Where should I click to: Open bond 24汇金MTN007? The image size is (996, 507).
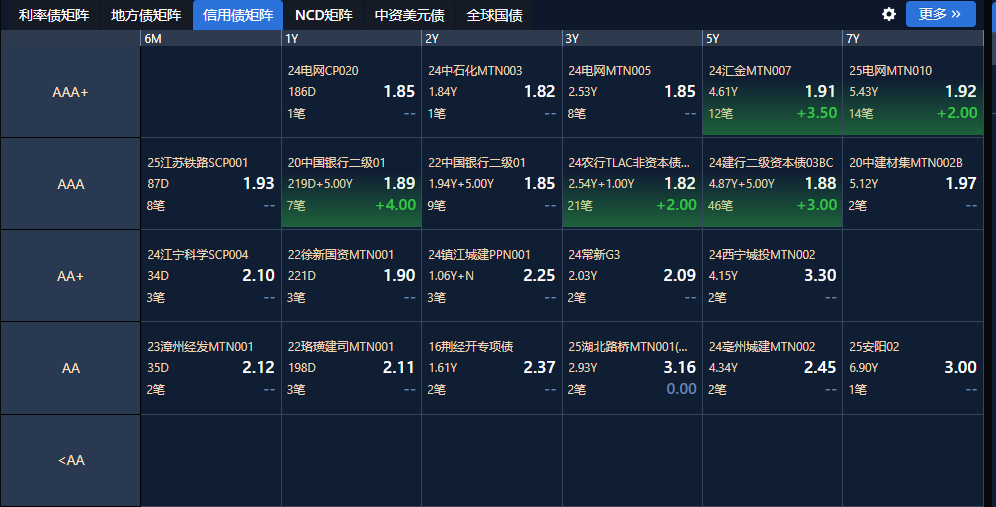(x=750, y=71)
